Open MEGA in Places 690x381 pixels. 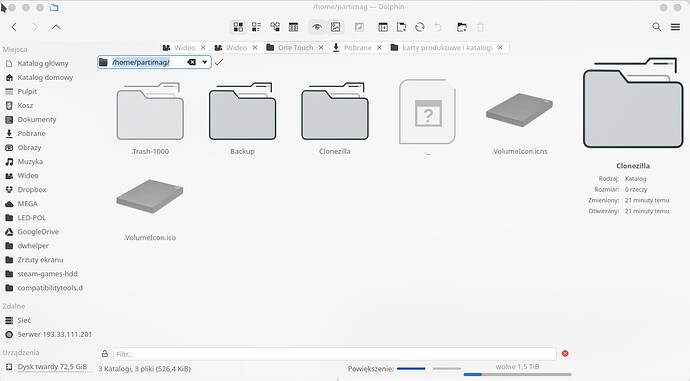[27, 204]
